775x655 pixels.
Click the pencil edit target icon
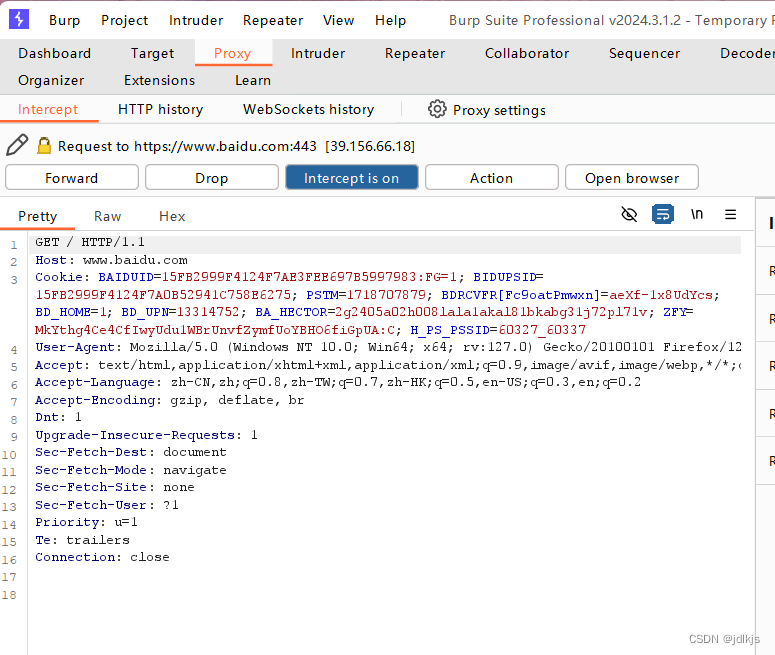[17, 145]
